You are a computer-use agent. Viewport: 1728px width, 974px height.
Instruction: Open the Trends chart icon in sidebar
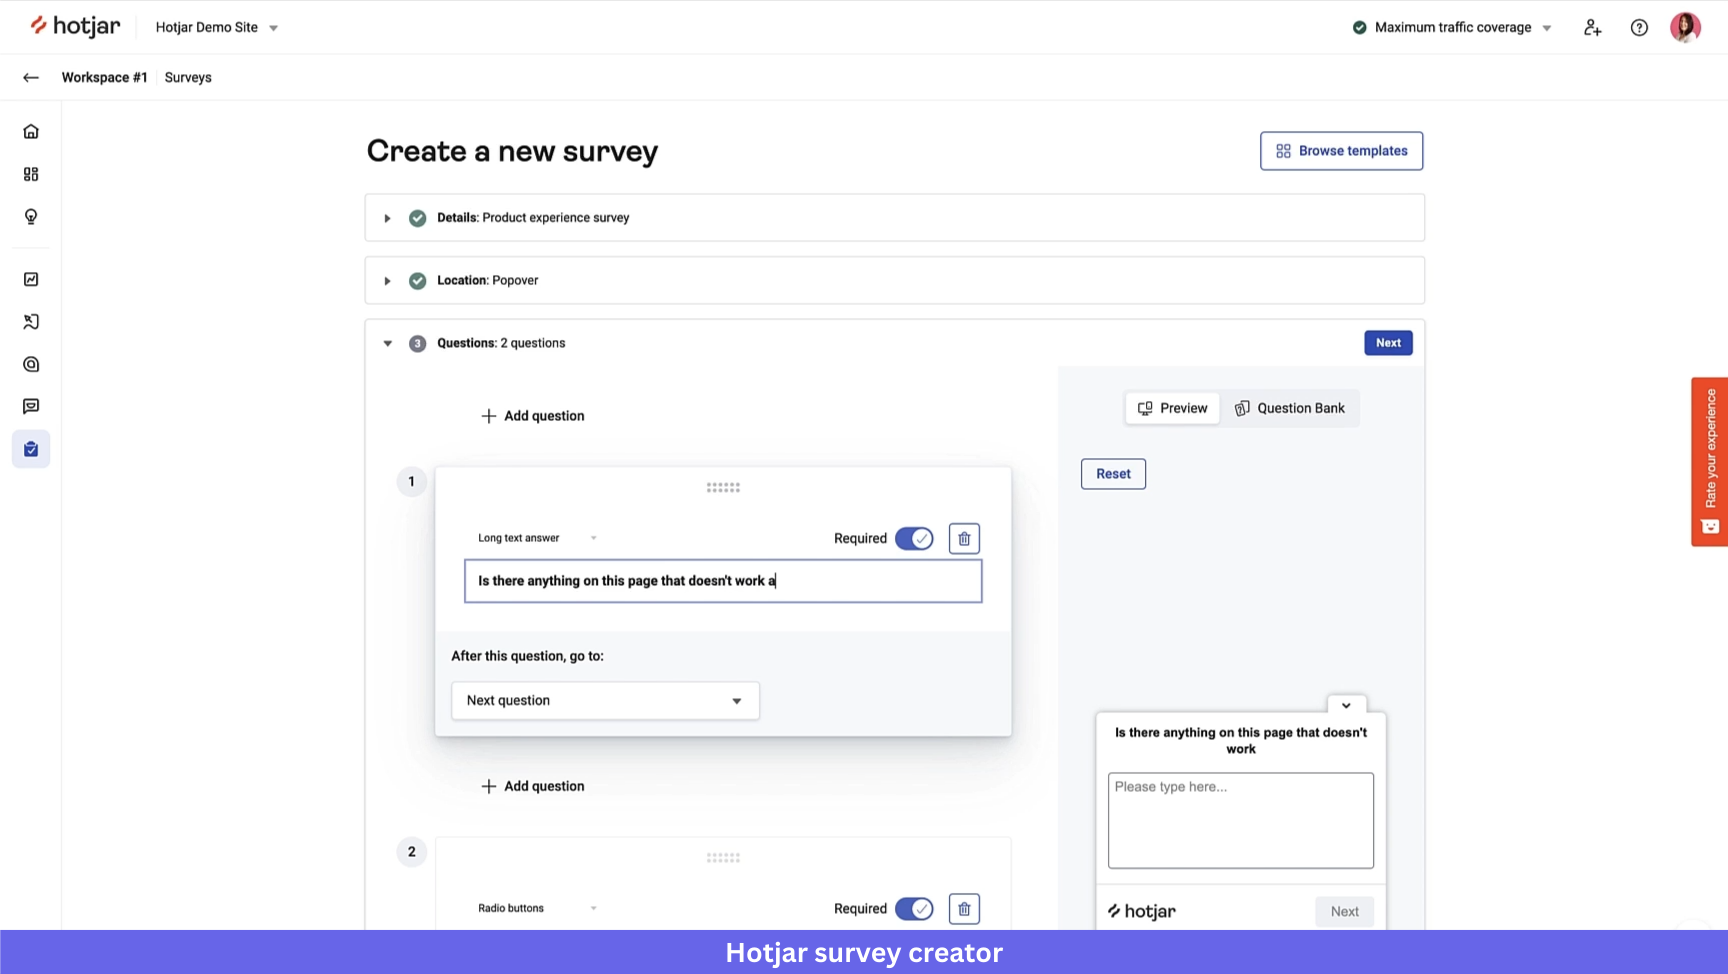pos(30,279)
